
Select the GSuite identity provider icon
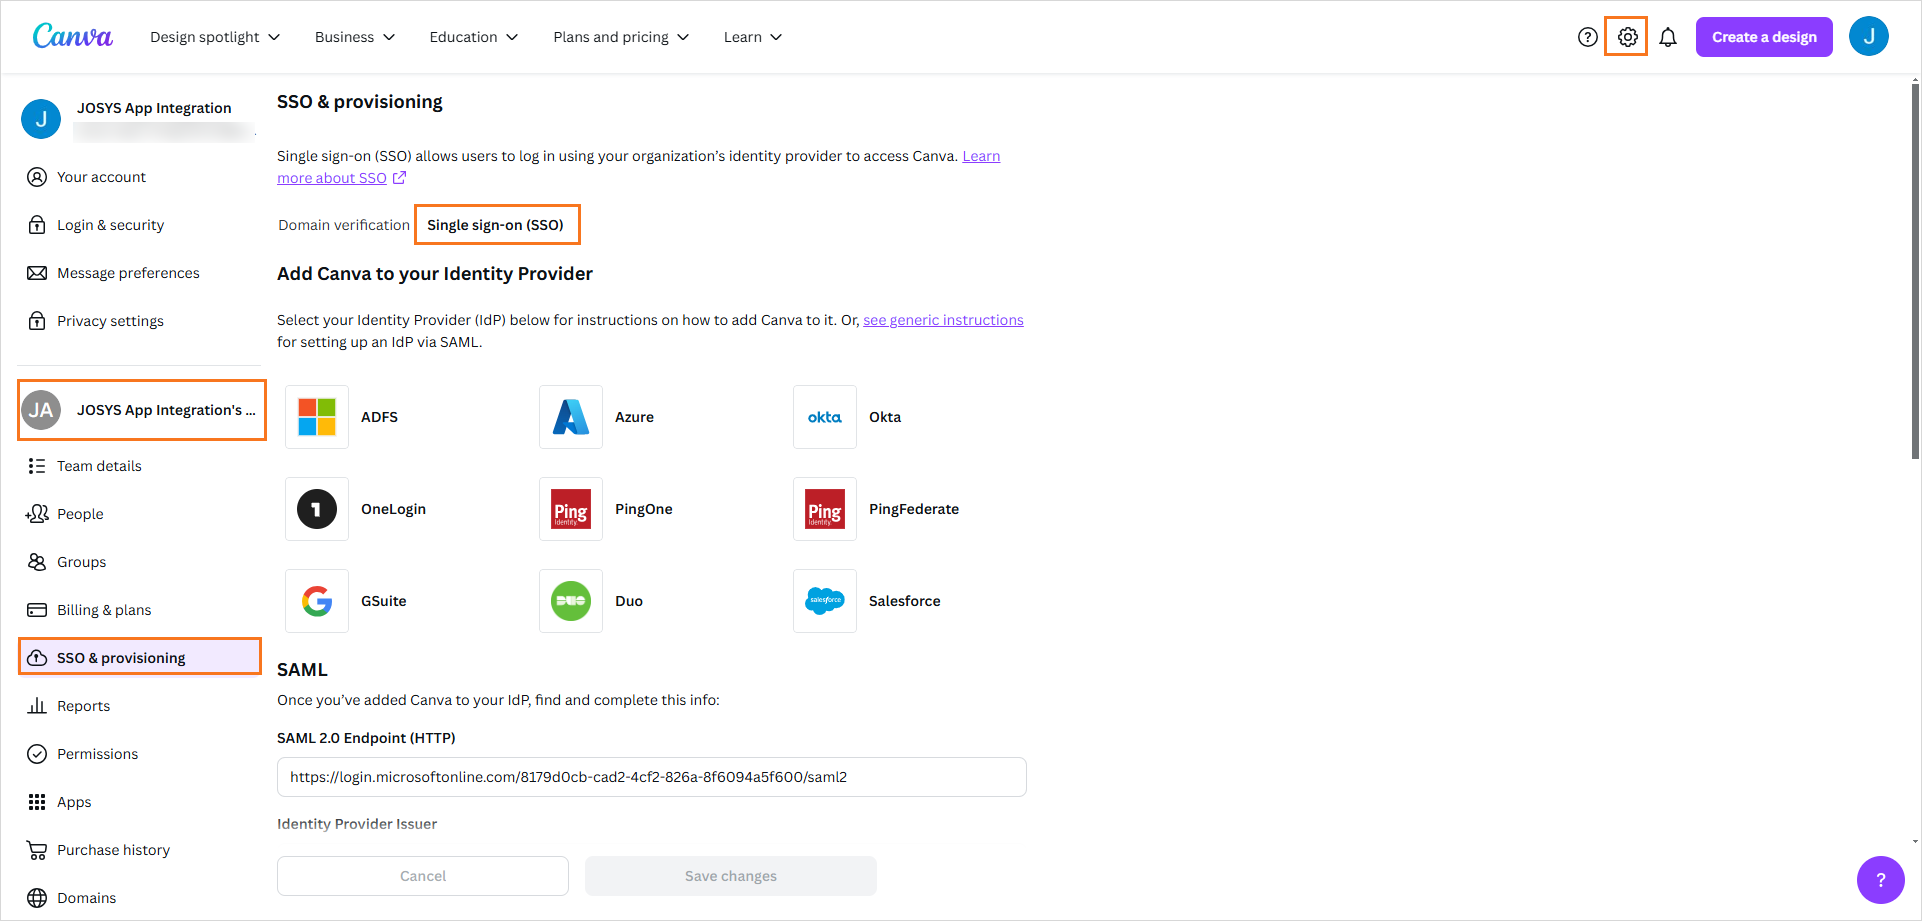coord(317,601)
